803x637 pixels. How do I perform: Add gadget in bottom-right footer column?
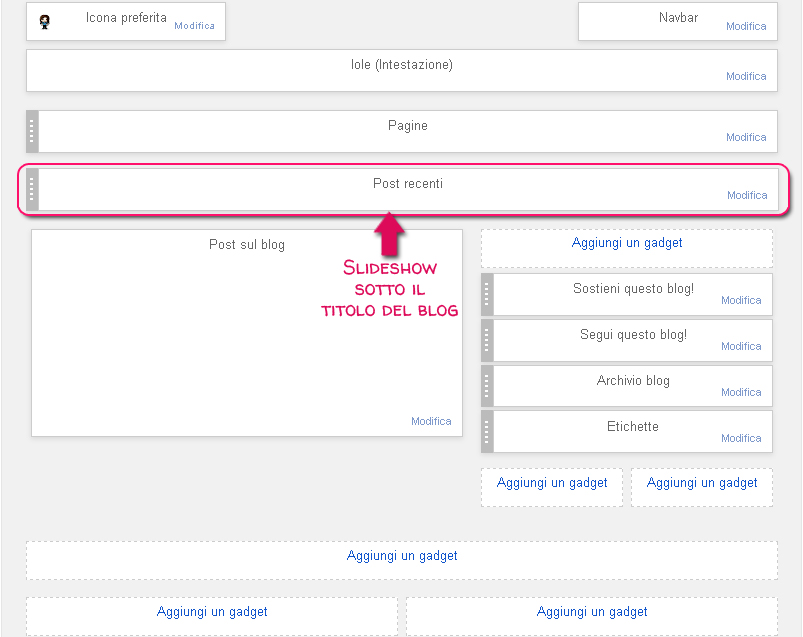592,612
